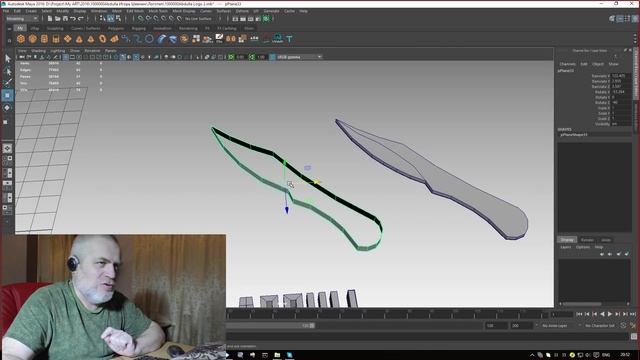Switch to the Polygons shelf tab
Image resolution: width=640 pixels, height=360 pixels.
pyautogui.click(x=116, y=29)
